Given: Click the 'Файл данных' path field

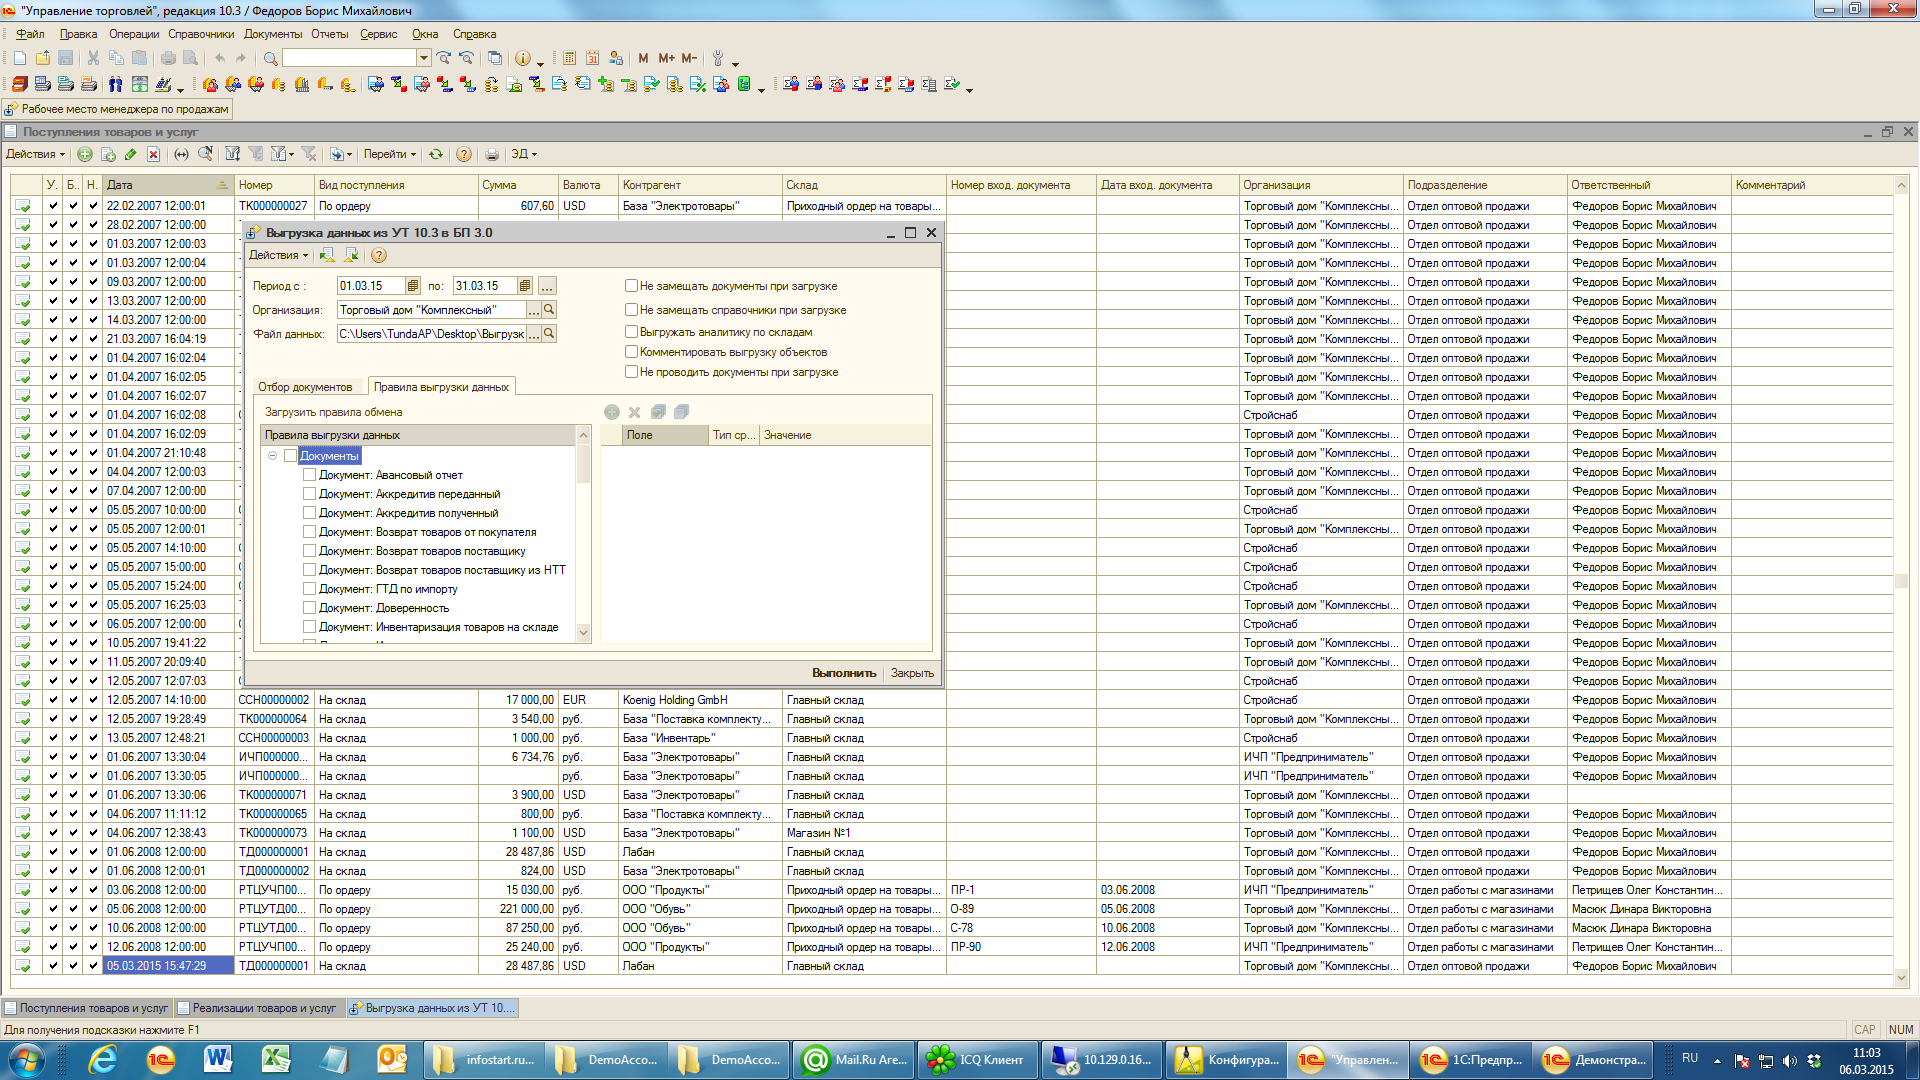Looking at the screenshot, I should pyautogui.click(x=431, y=334).
